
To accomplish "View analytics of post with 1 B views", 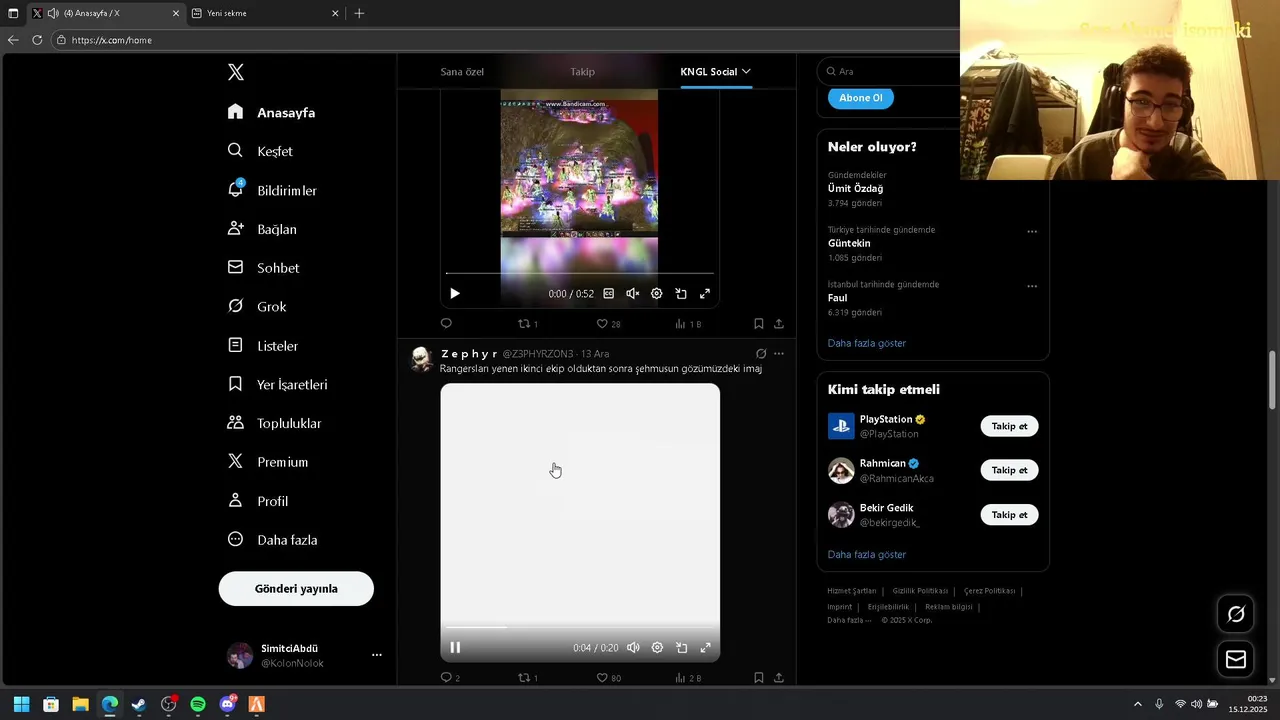I will click(x=688, y=324).
